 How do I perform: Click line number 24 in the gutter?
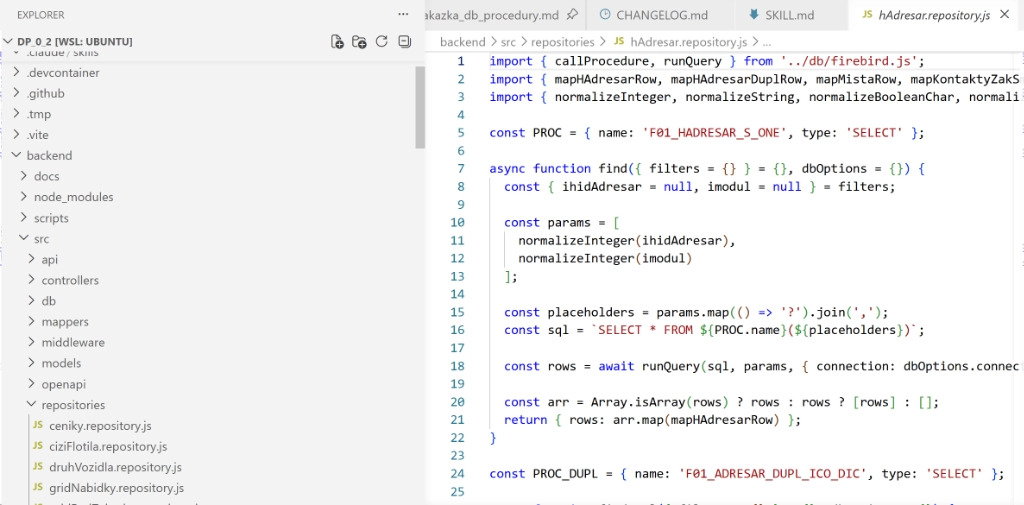tap(458, 474)
